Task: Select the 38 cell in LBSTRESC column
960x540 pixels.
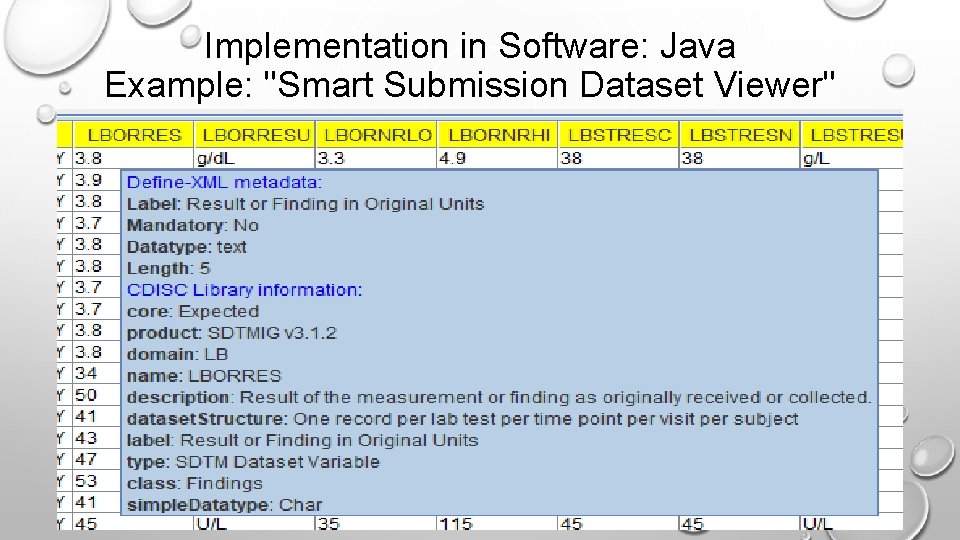Action: pos(618,159)
